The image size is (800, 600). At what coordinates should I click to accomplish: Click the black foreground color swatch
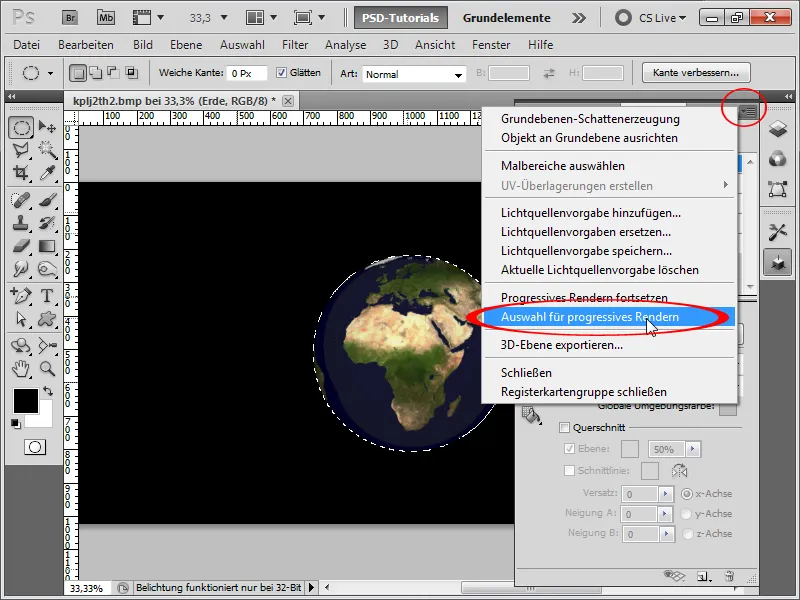[x=26, y=400]
